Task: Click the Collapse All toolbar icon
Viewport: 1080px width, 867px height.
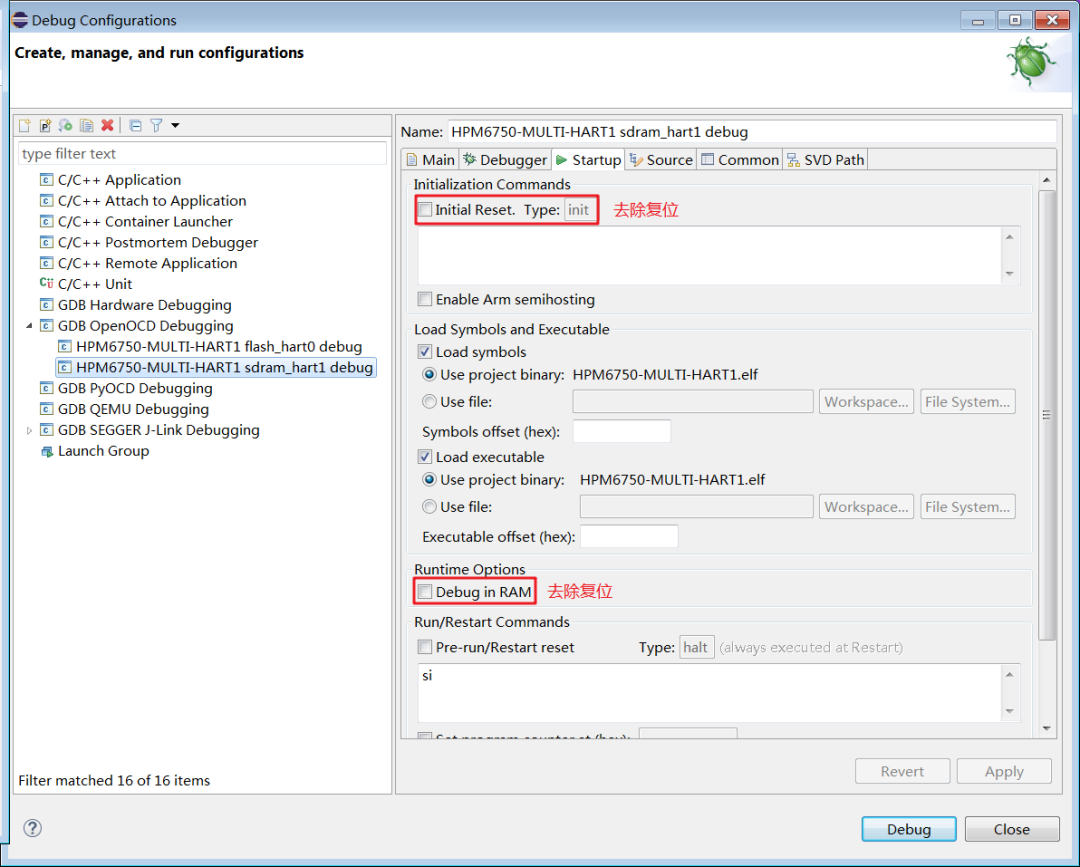Action: tap(136, 125)
